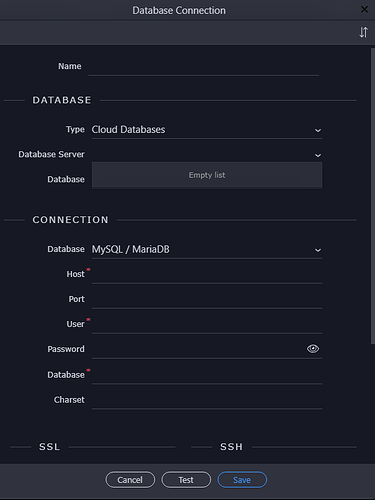Click the Cancel button
375x500 pixels.
pyautogui.click(x=130, y=480)
